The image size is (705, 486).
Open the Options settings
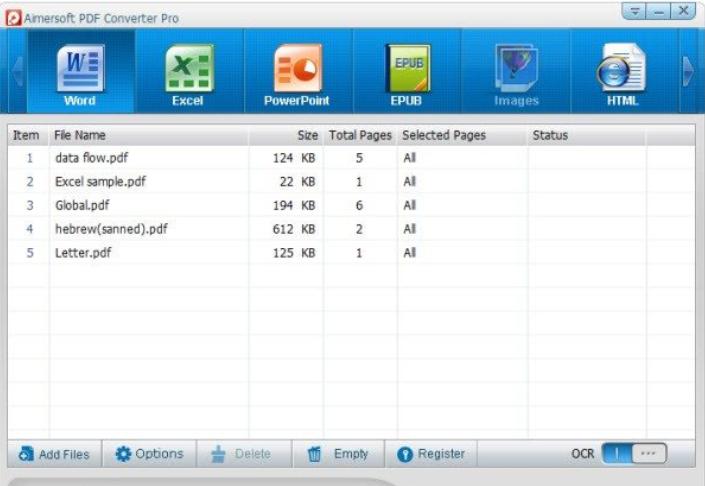click(x=149, y=454)
